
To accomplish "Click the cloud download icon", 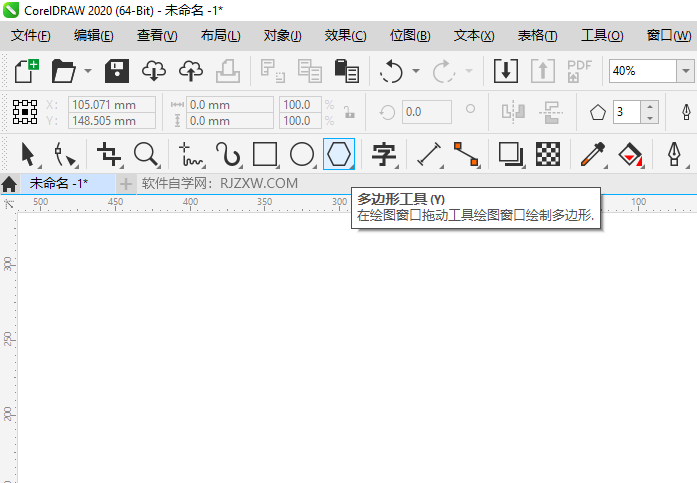I will click(154, 71).
